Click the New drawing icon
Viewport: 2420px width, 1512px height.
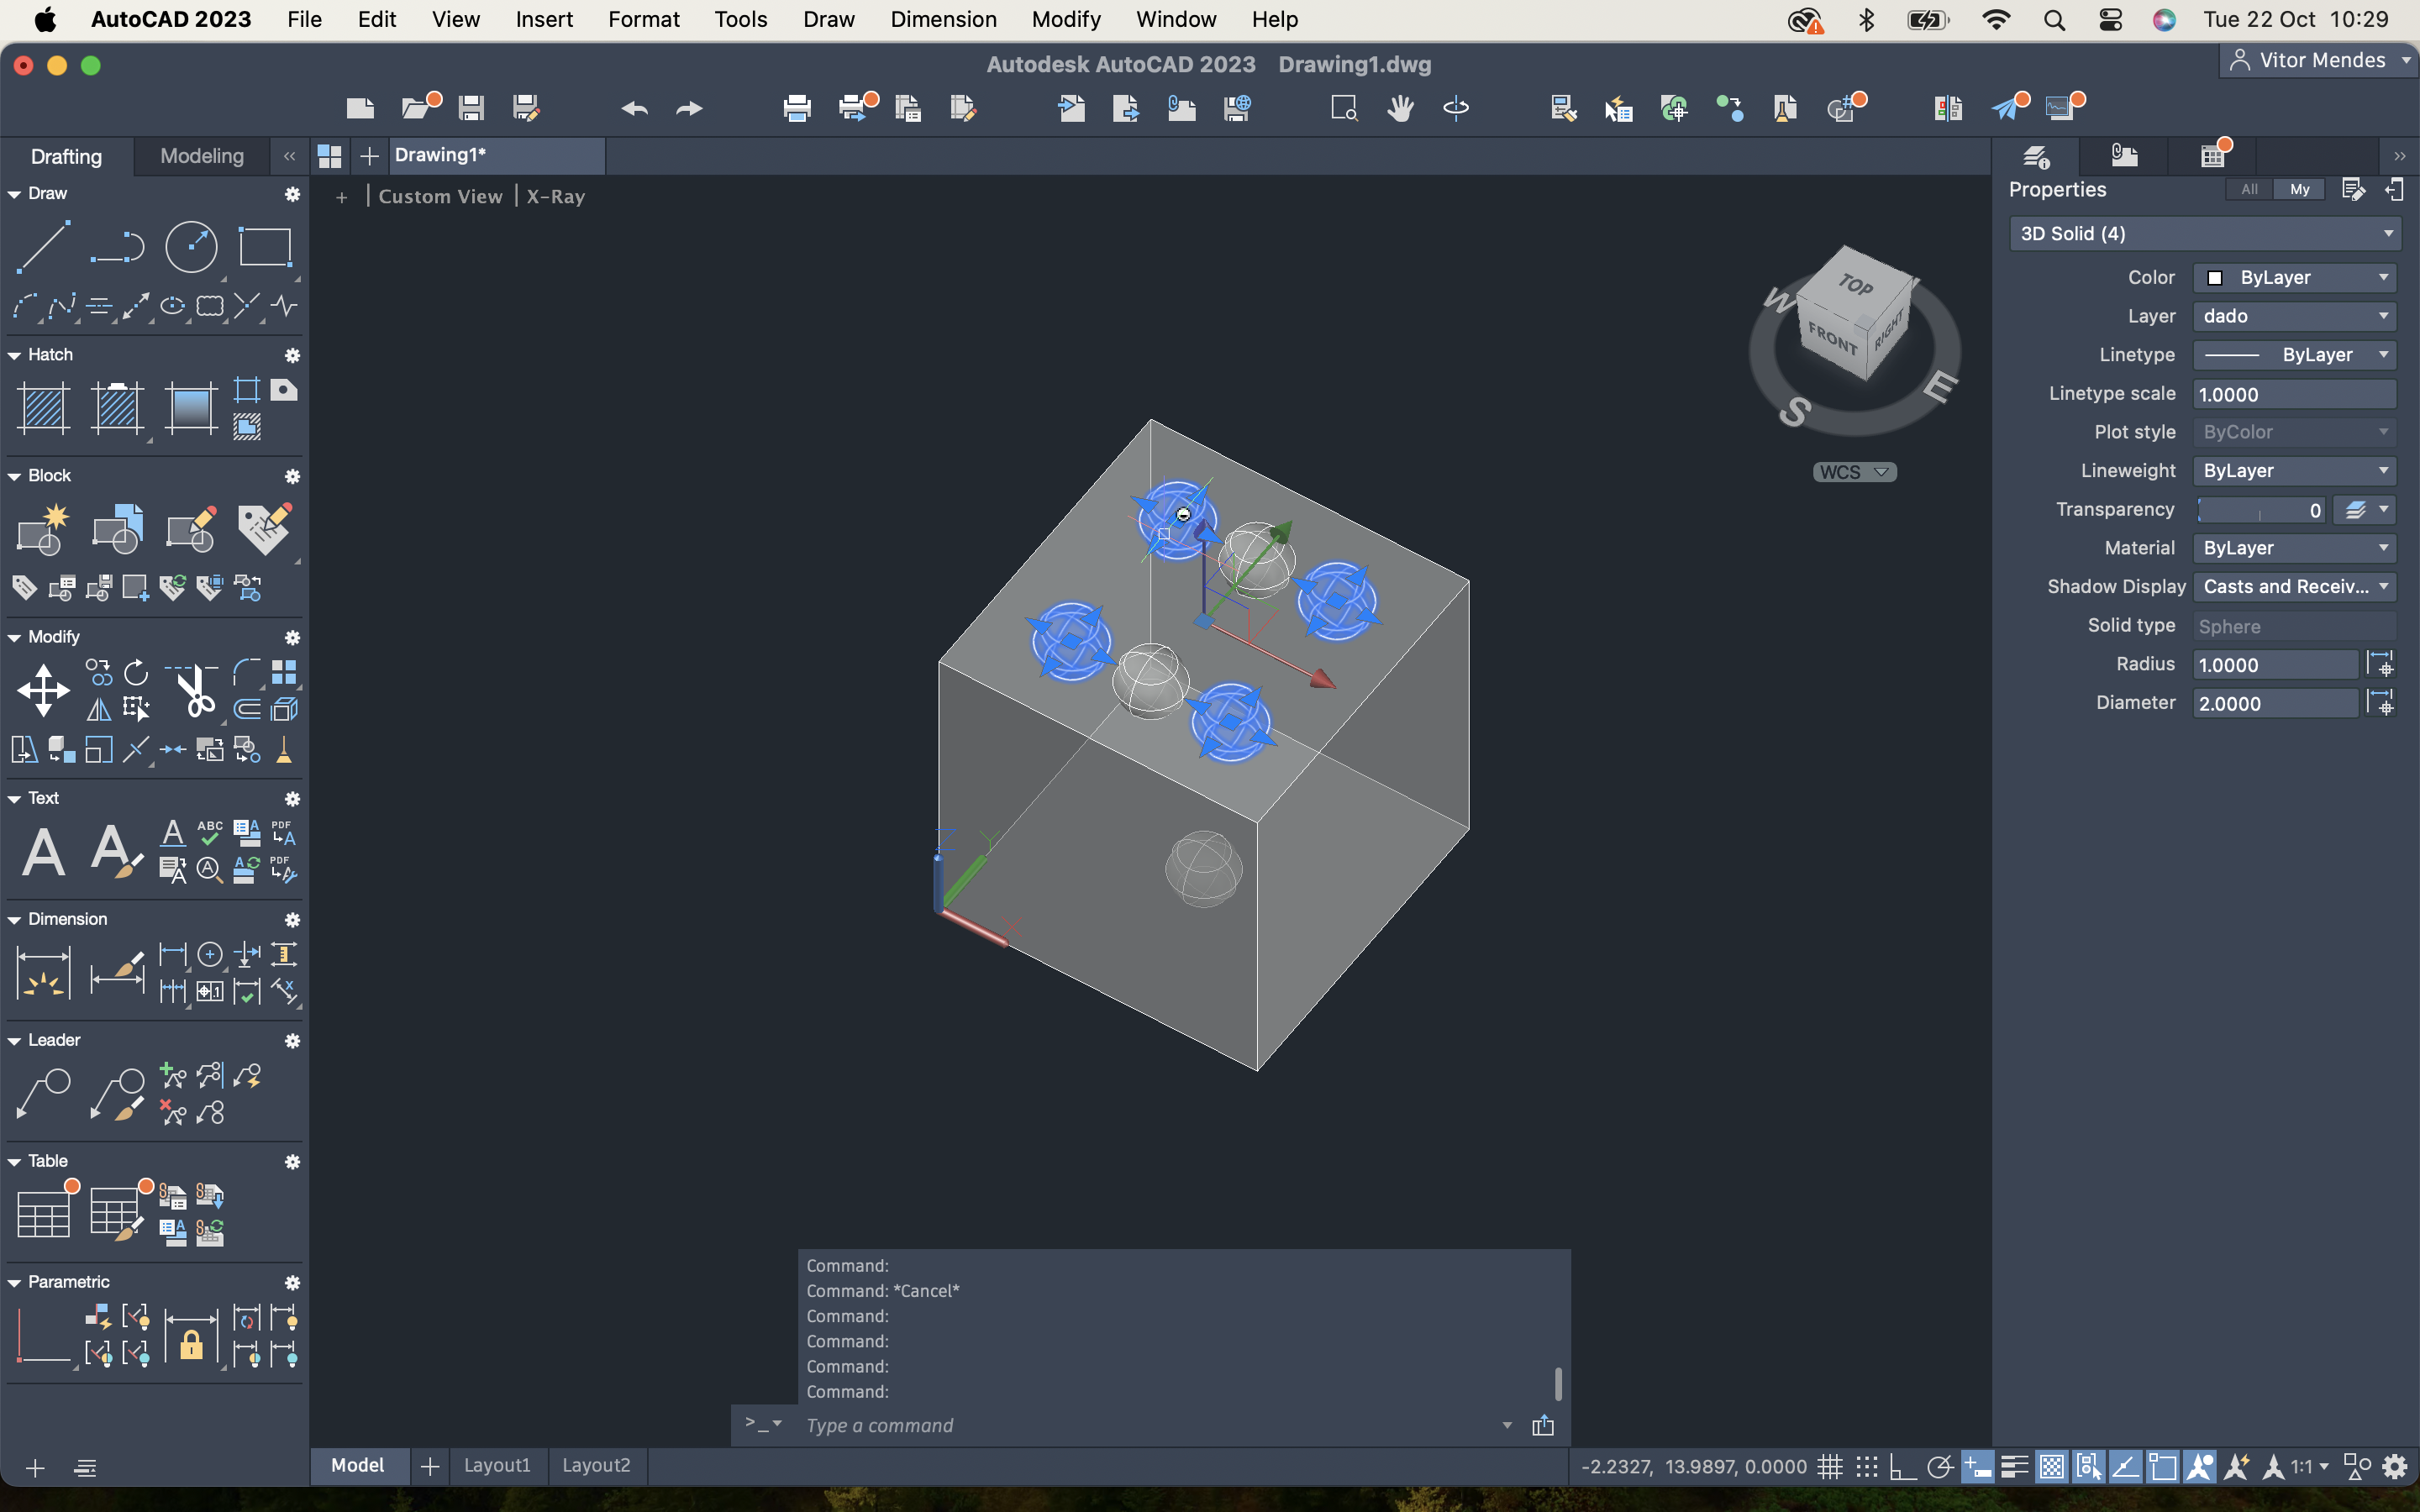tap(360, 108)
